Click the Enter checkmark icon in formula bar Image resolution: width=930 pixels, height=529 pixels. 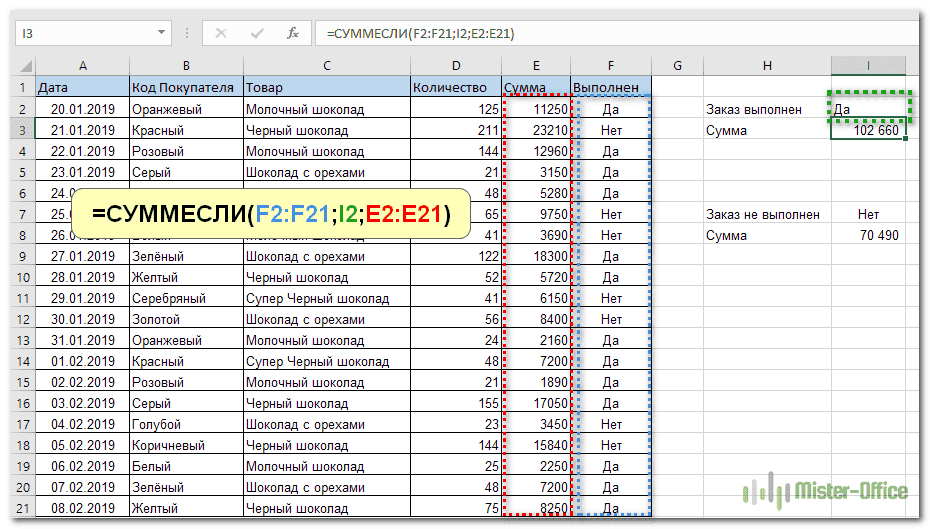point(258,33)
